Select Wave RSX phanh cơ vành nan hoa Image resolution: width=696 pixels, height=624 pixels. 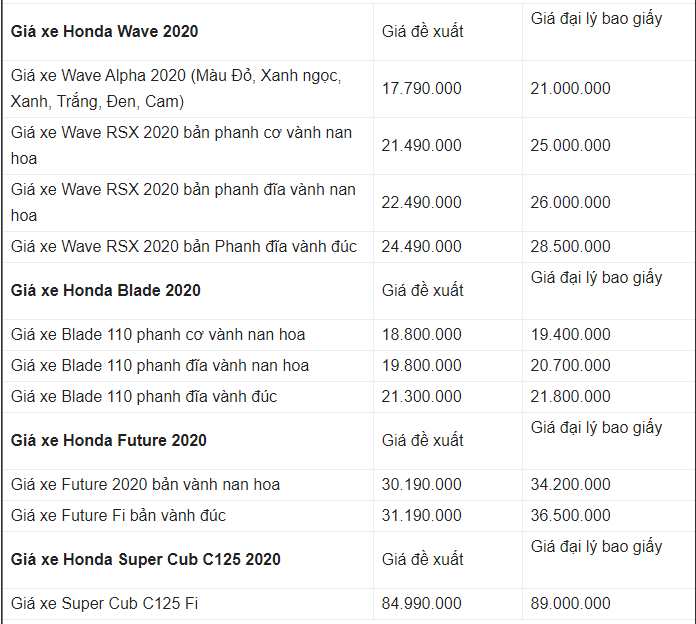[x=181, y=146]
